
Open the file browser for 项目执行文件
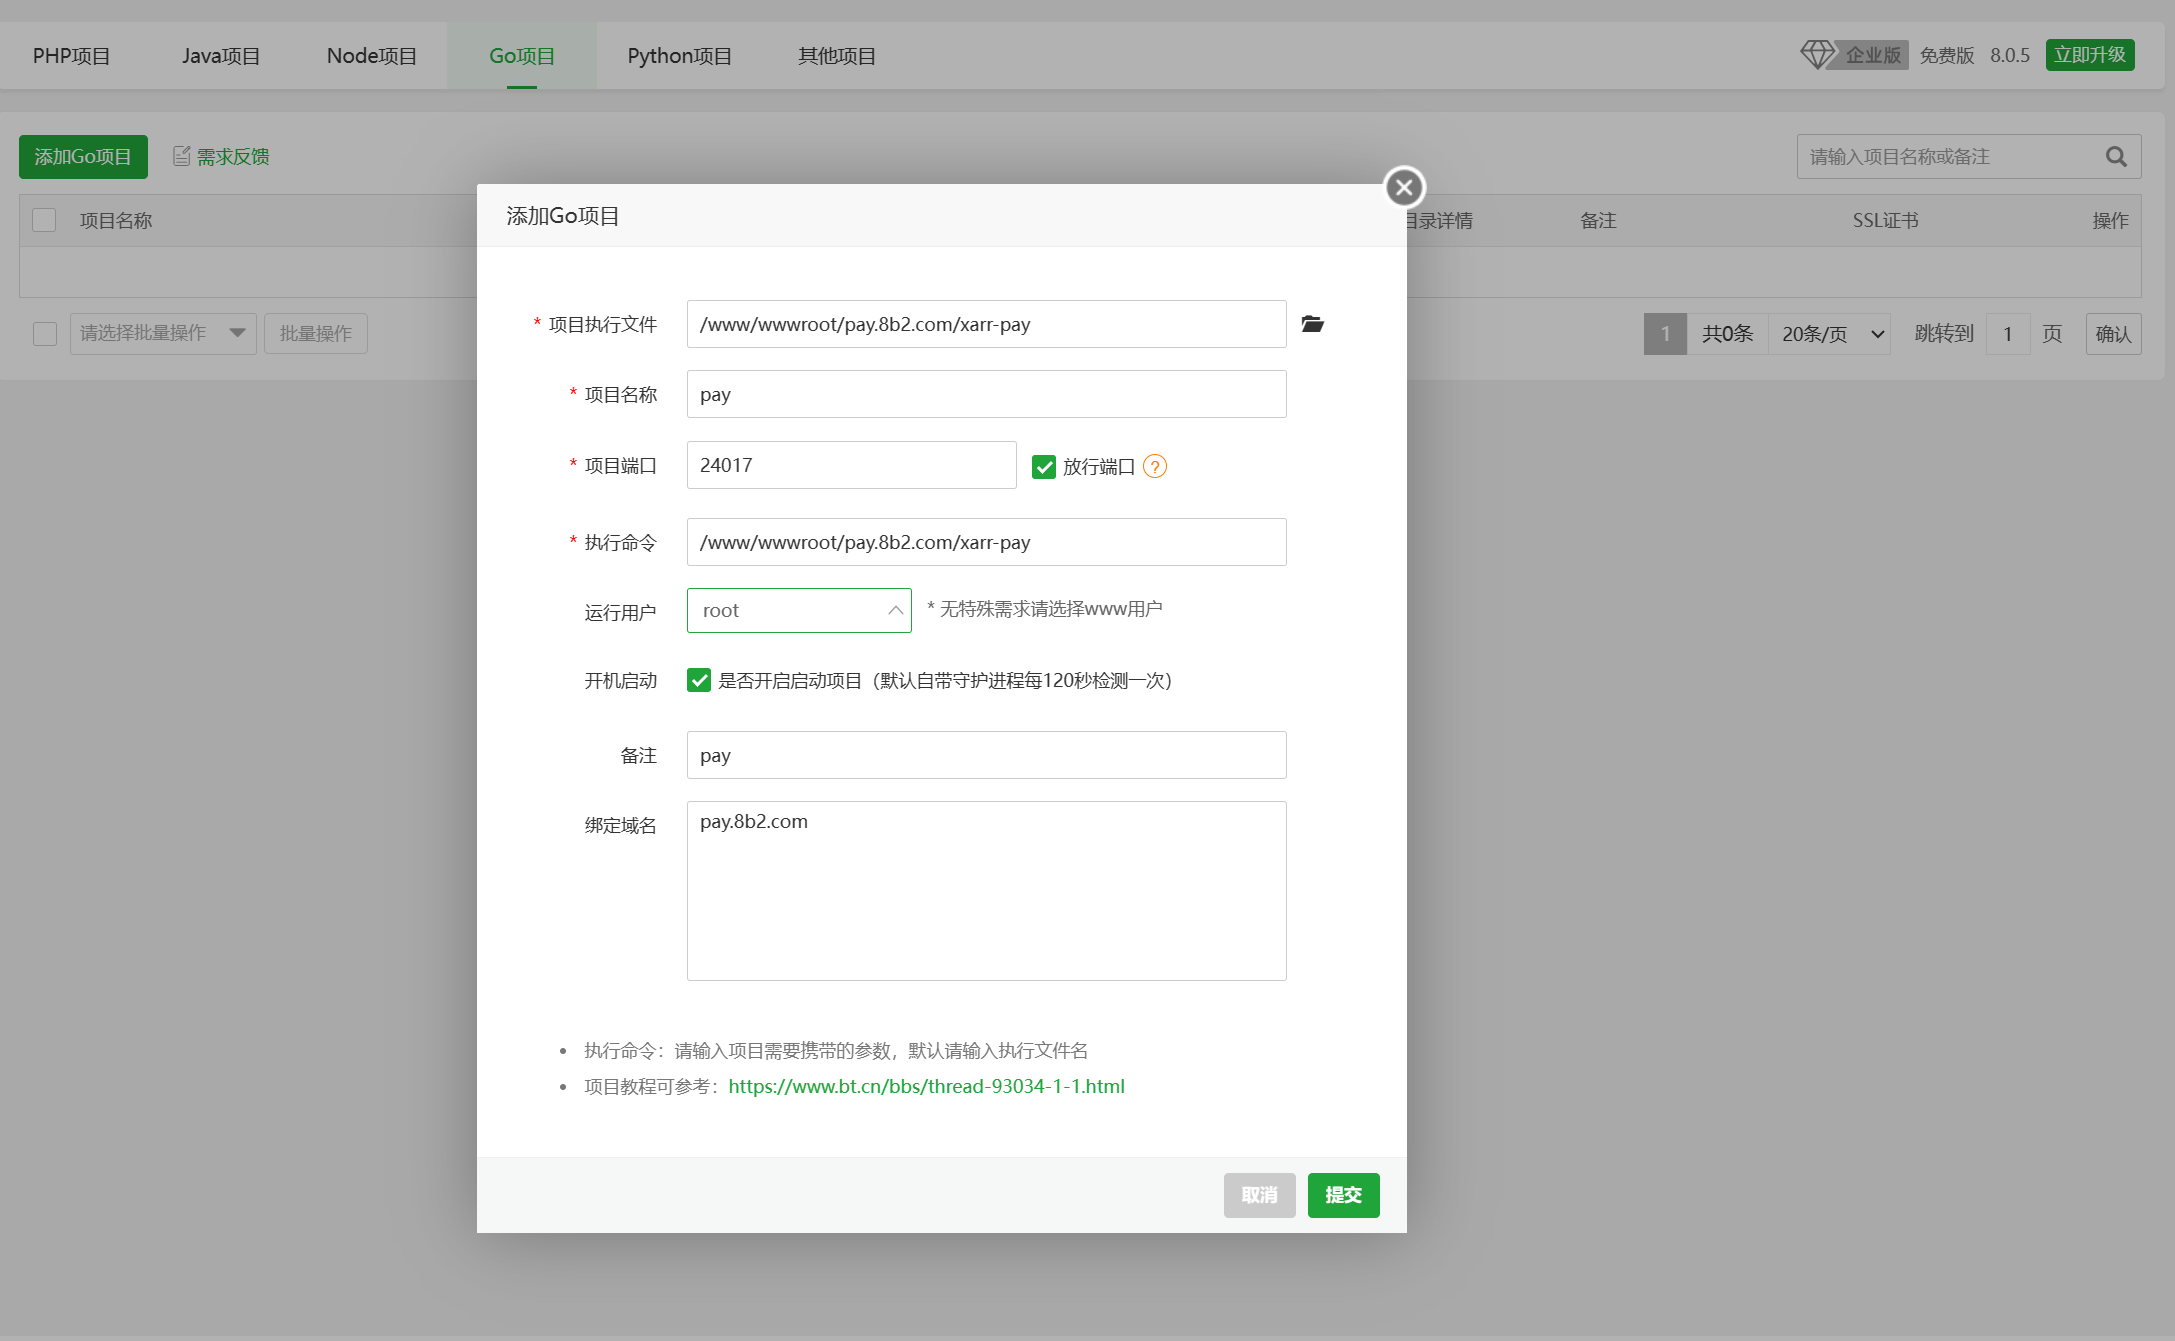click(1312, 323)
